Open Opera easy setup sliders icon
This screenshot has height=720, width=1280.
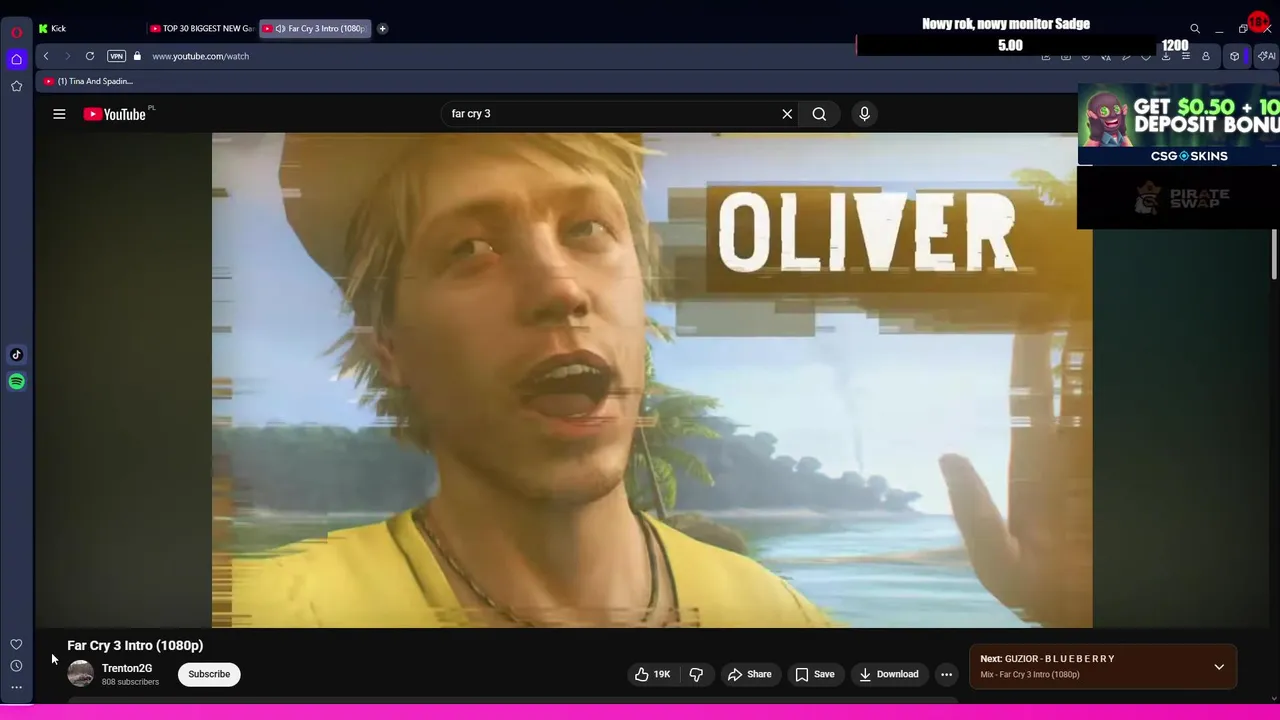1186,56
